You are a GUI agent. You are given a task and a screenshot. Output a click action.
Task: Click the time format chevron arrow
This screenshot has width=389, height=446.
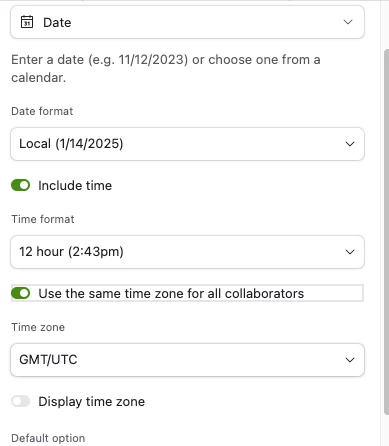tap(350, 252)
